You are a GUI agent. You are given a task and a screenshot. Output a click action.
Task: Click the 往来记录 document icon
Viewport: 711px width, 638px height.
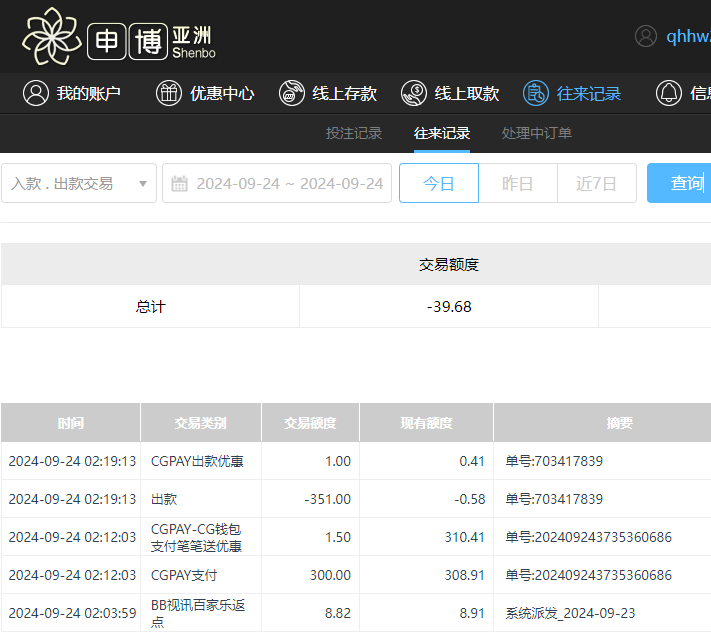point(536,93)
